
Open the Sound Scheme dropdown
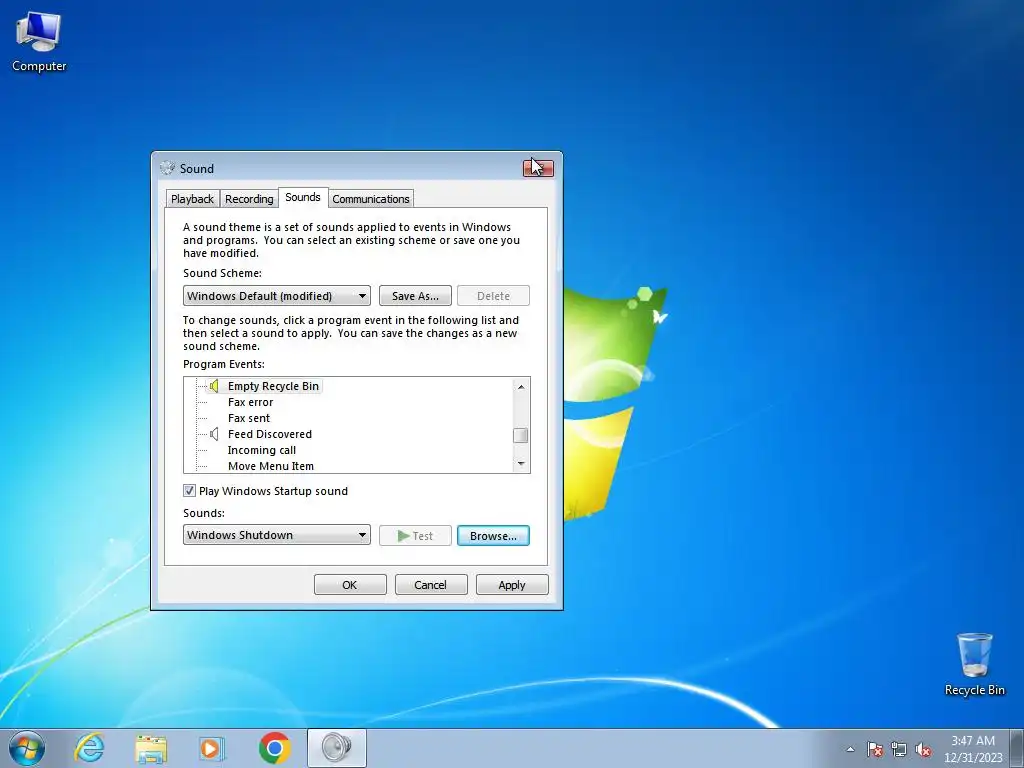(277, 296)
